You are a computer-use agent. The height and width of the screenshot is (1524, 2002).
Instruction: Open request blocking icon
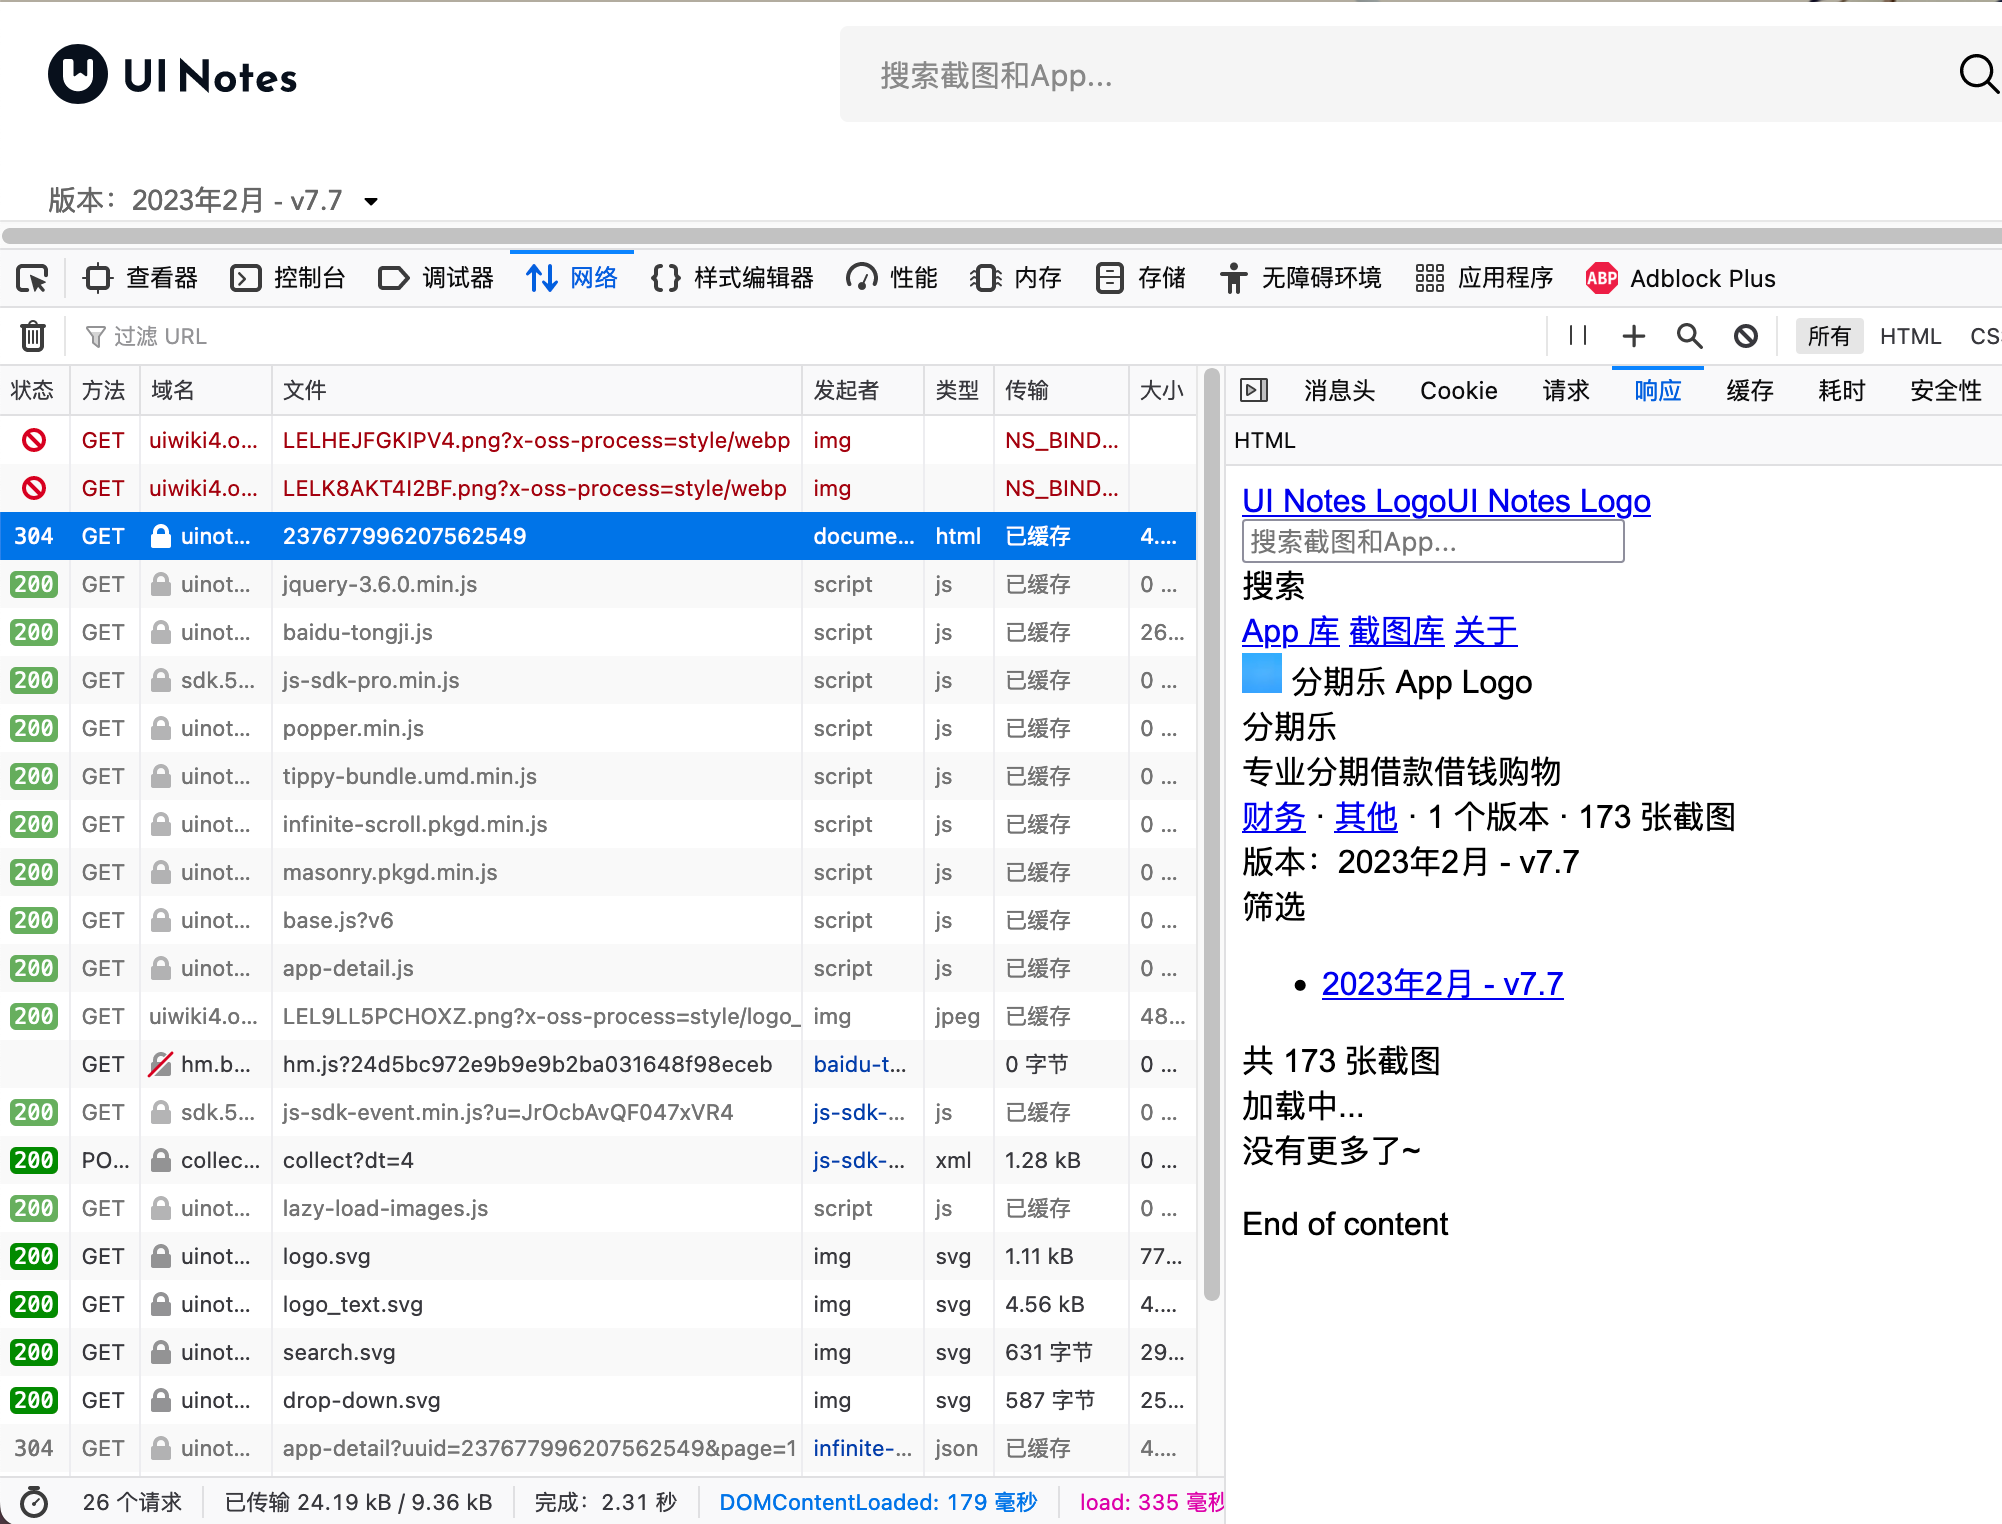(1746, 336)
